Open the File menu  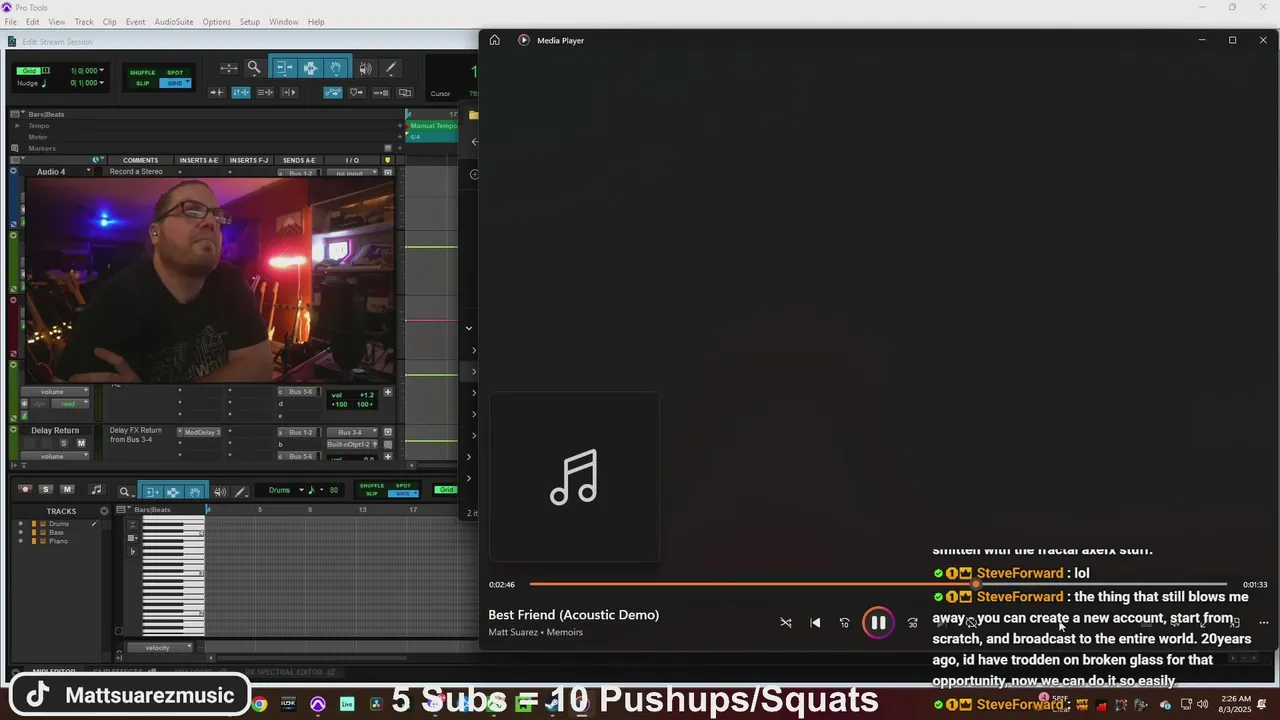click(x=10, y=22)
